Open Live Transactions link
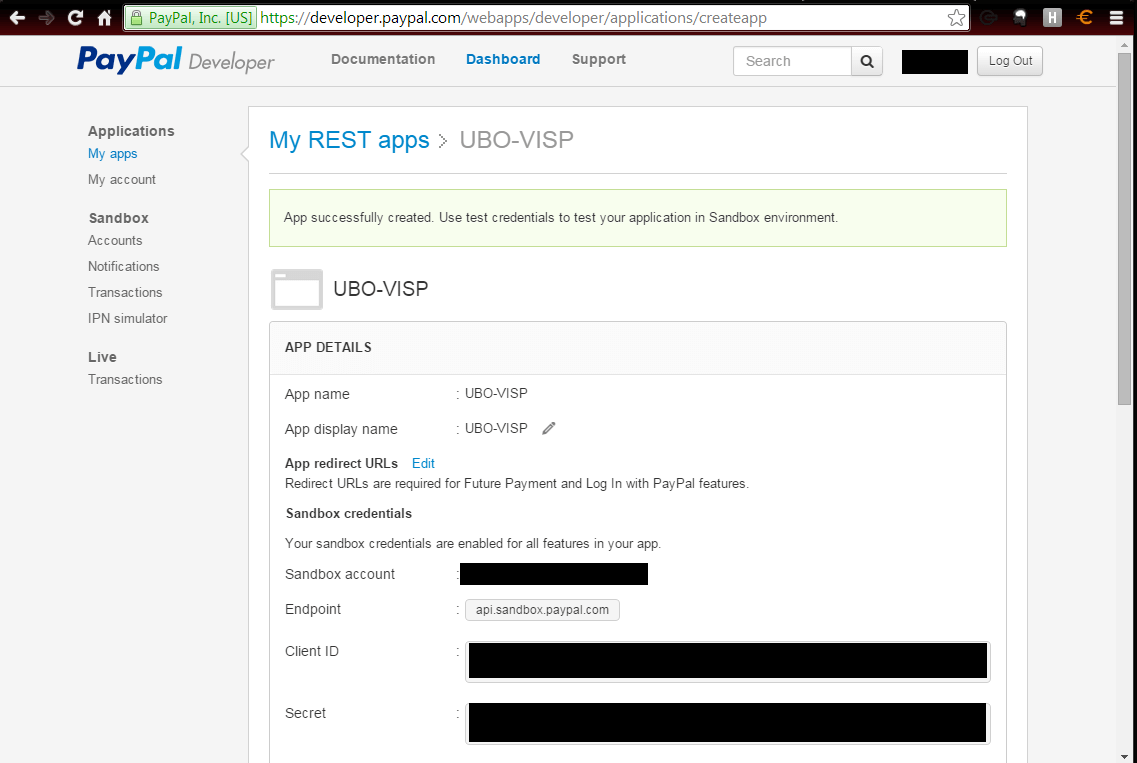The image size is (1137, 763). pos(125,379)
